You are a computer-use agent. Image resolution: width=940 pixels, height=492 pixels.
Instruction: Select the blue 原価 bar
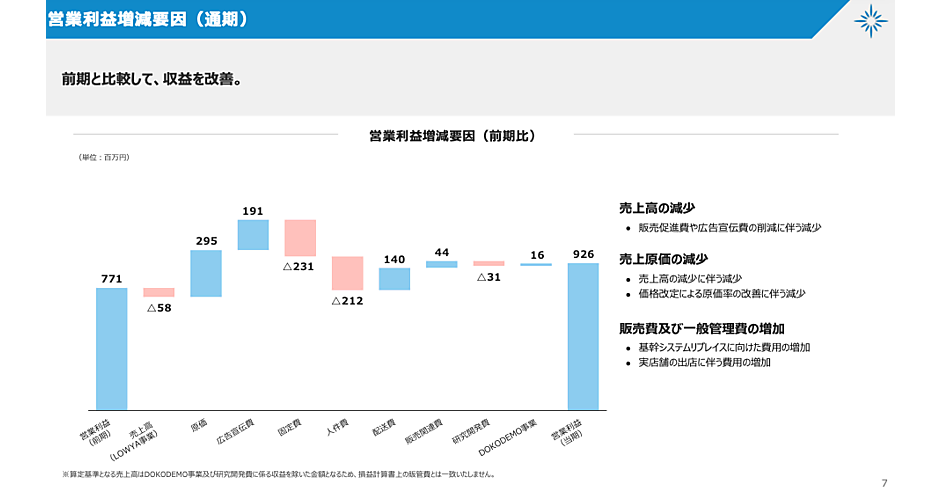(x=206, y=273)
